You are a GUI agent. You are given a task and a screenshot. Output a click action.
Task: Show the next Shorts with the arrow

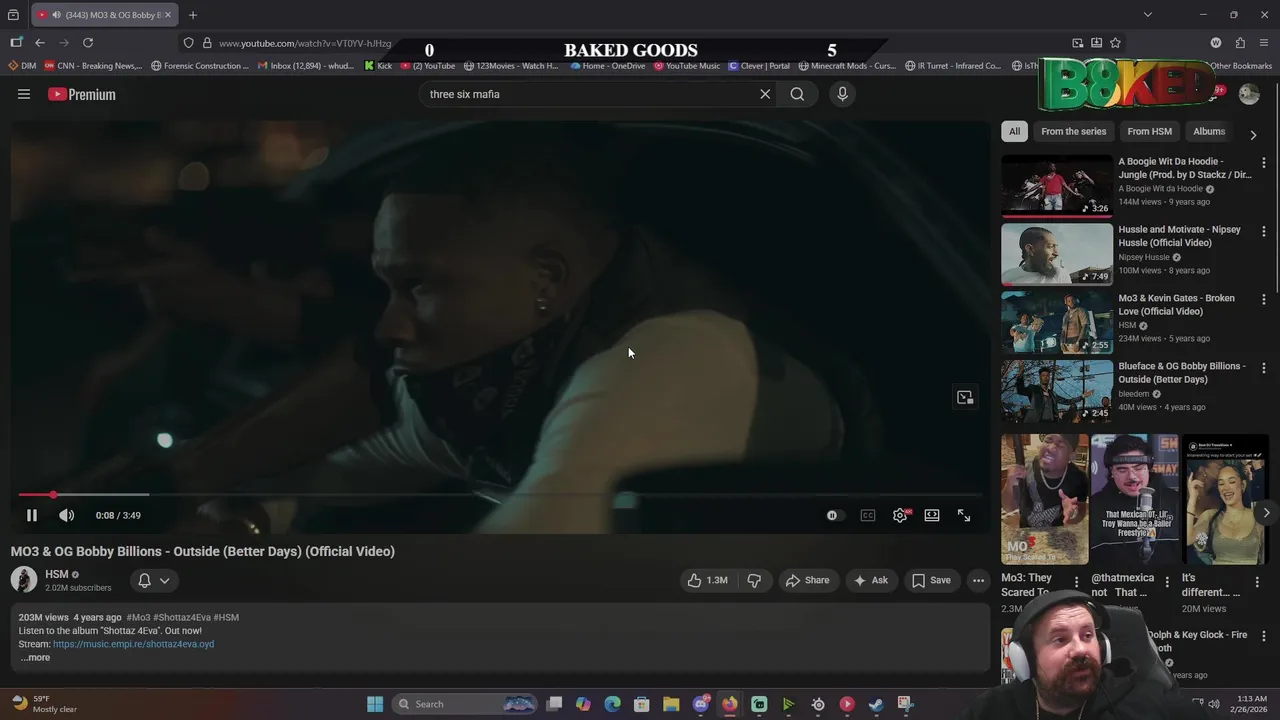1266,513
